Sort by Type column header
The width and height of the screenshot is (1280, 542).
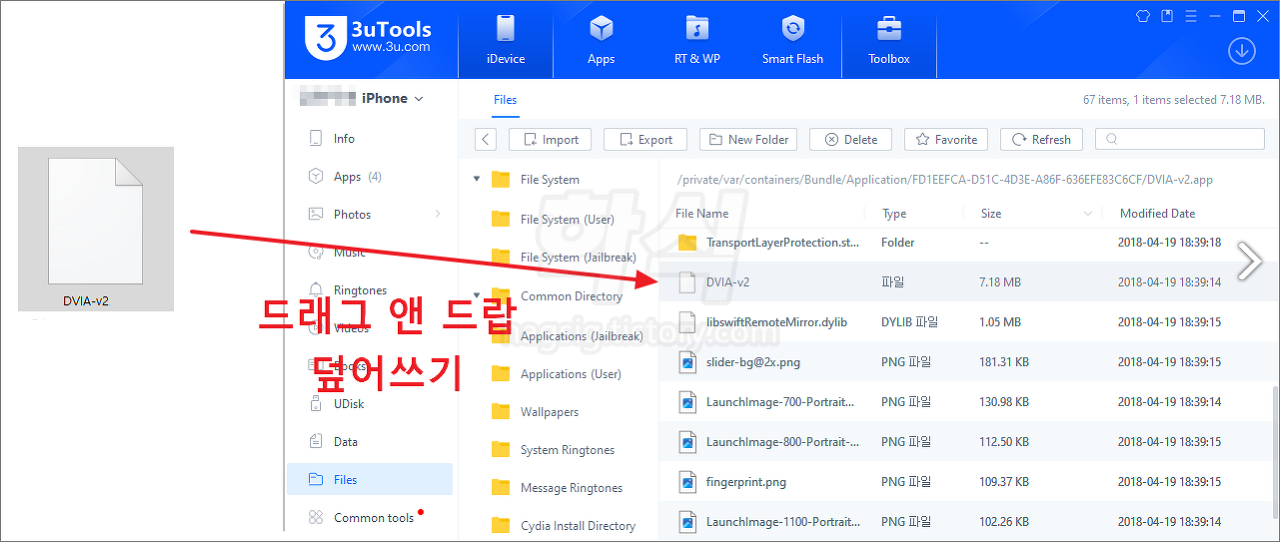click(894, 213)
